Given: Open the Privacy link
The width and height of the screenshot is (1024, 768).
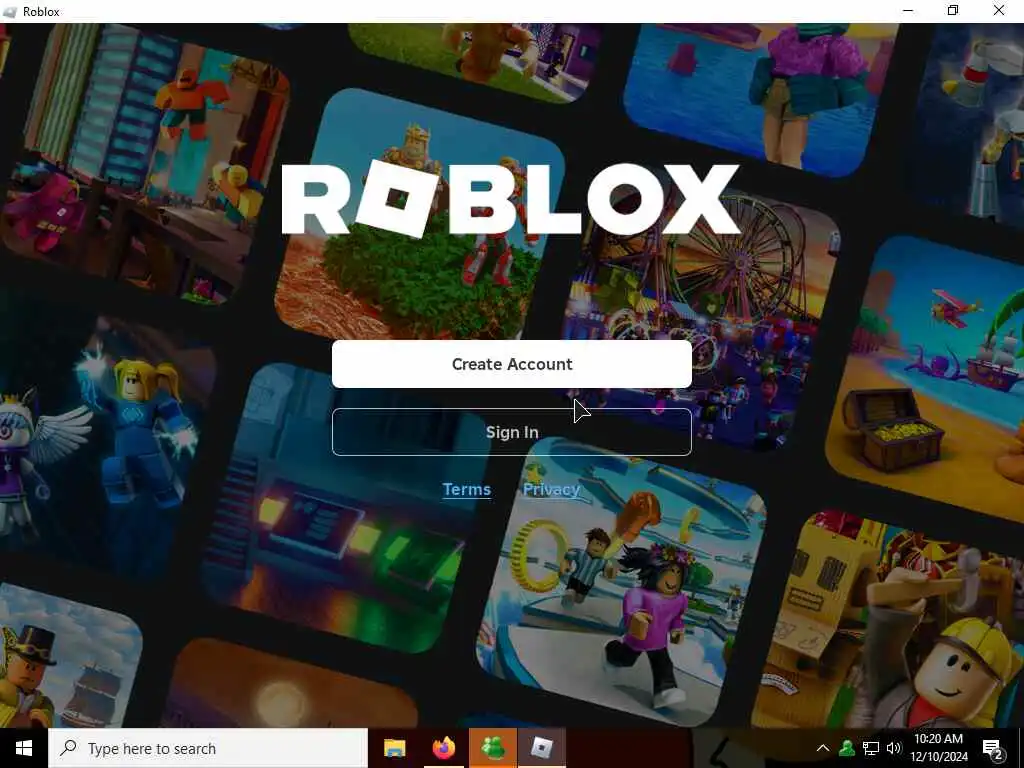Looking at the screenshot, I should tap(551, 489).
